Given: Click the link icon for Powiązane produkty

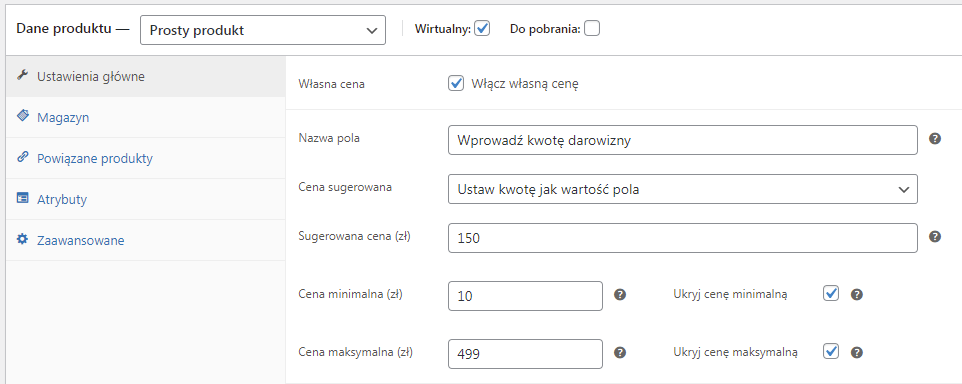Looking at the screenshot, I should [x=23, y=158].
